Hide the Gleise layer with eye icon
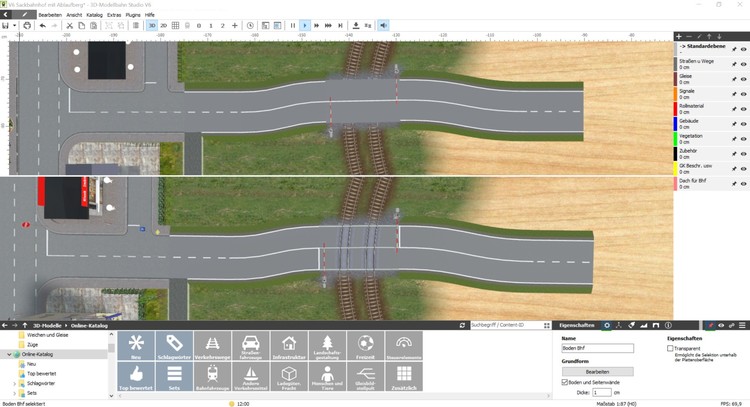The image size is (750, 407). click(x=744, y=78)
